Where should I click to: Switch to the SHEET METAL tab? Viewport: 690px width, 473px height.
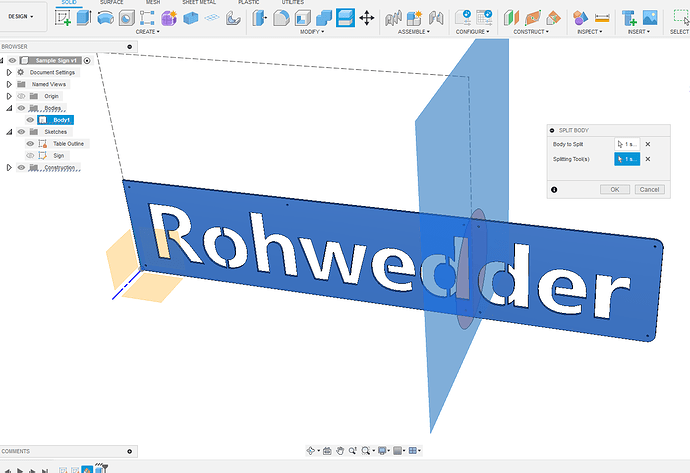(199, 2)
